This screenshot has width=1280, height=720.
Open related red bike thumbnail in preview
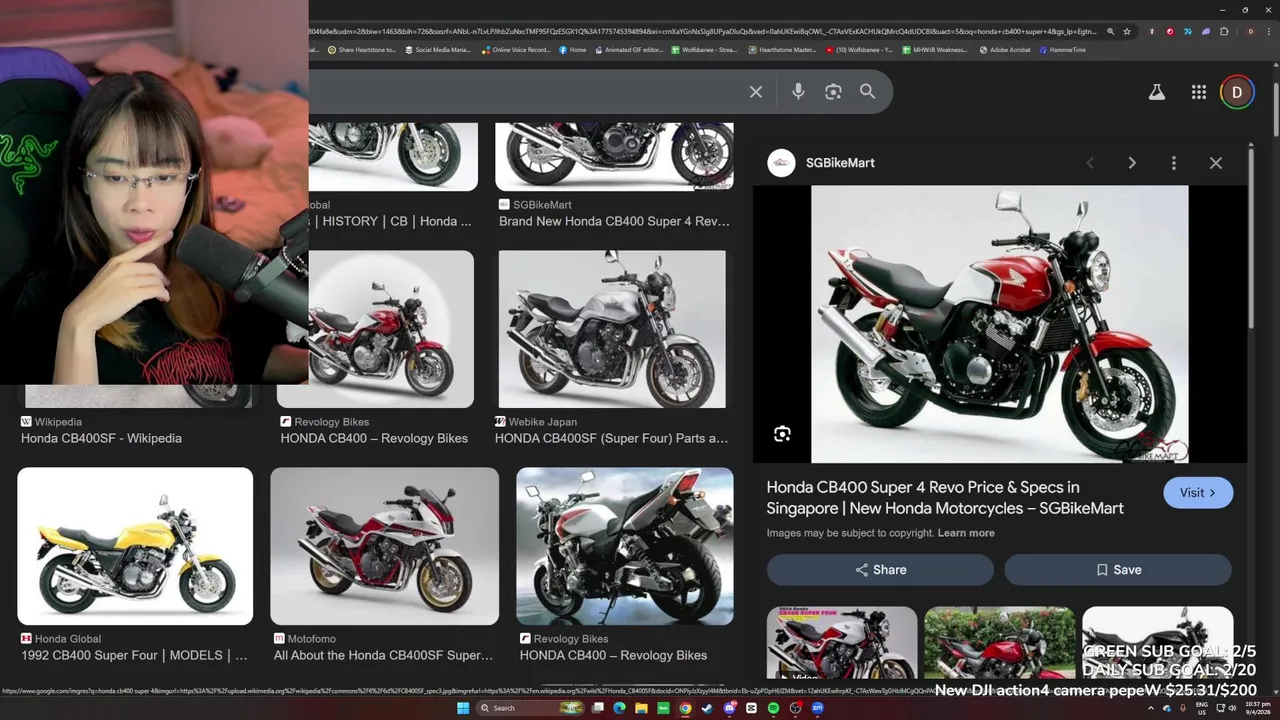tap(1000, 643)
